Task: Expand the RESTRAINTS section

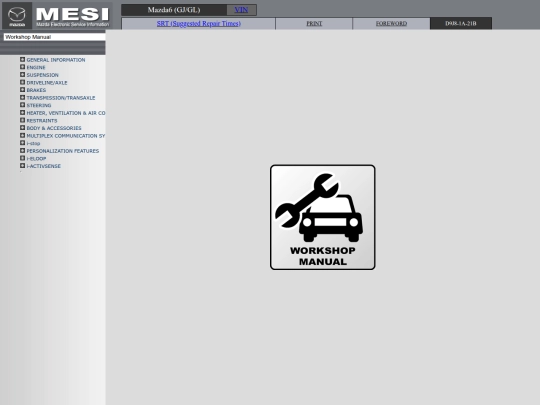Action: pos(22,120)
